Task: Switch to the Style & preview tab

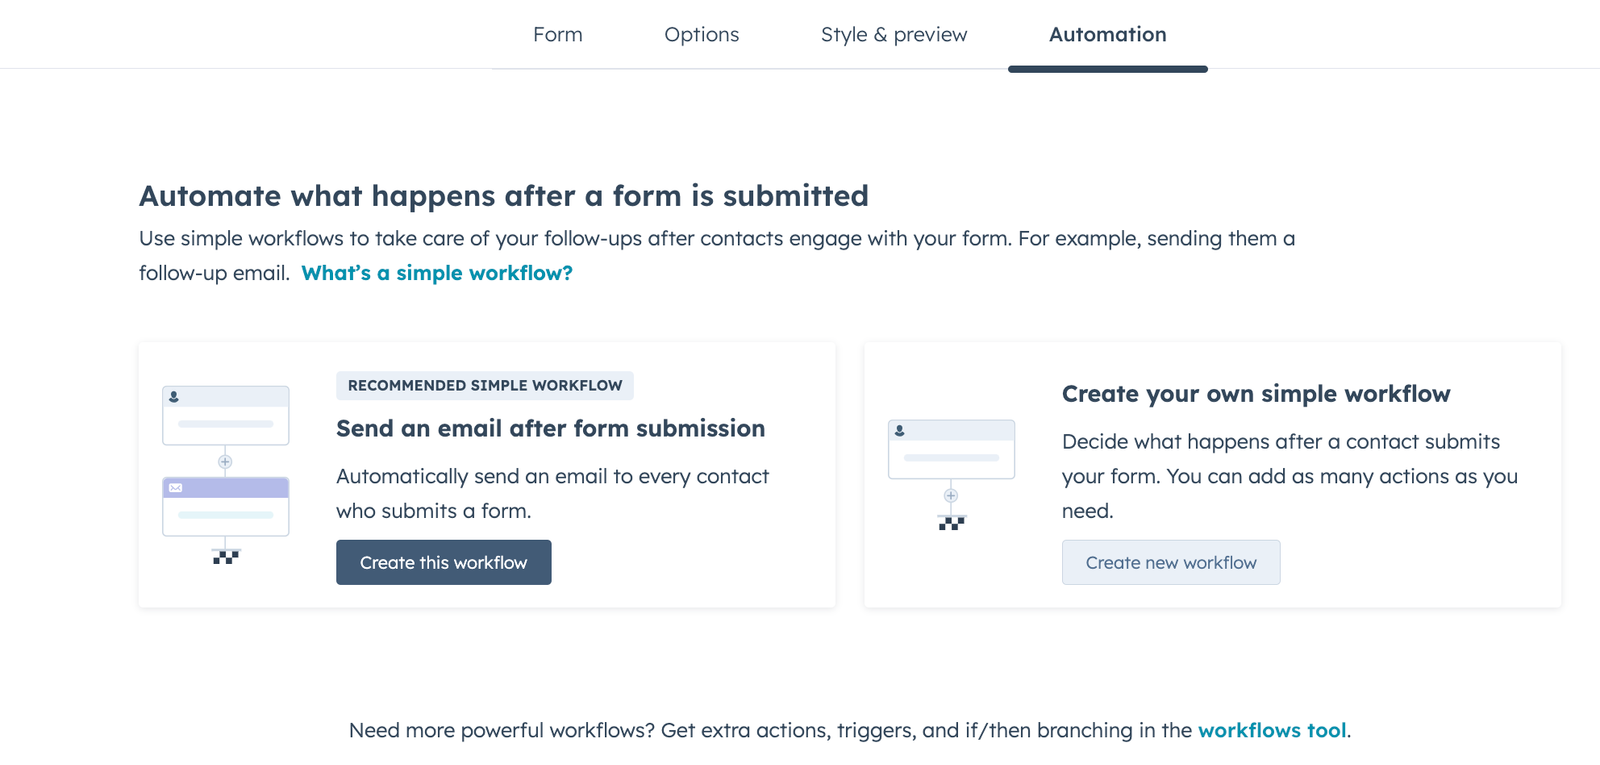Action: pyautogui.click(x=893, y=34)
